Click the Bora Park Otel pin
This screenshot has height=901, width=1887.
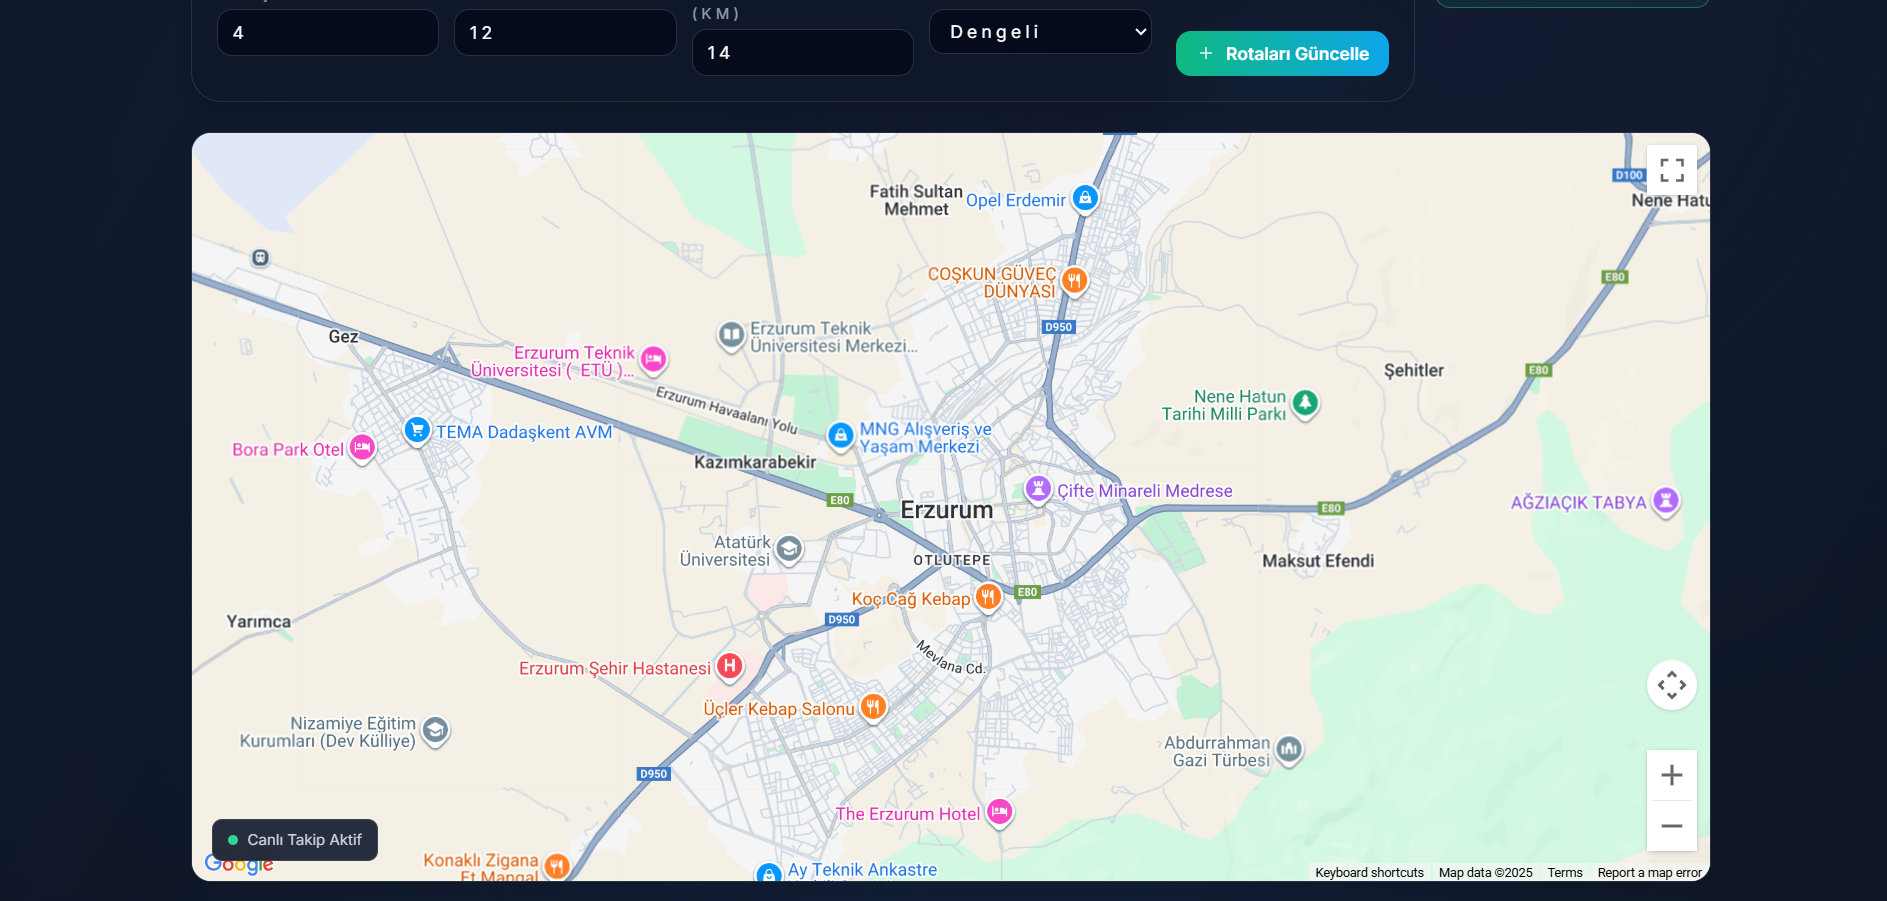362,447
